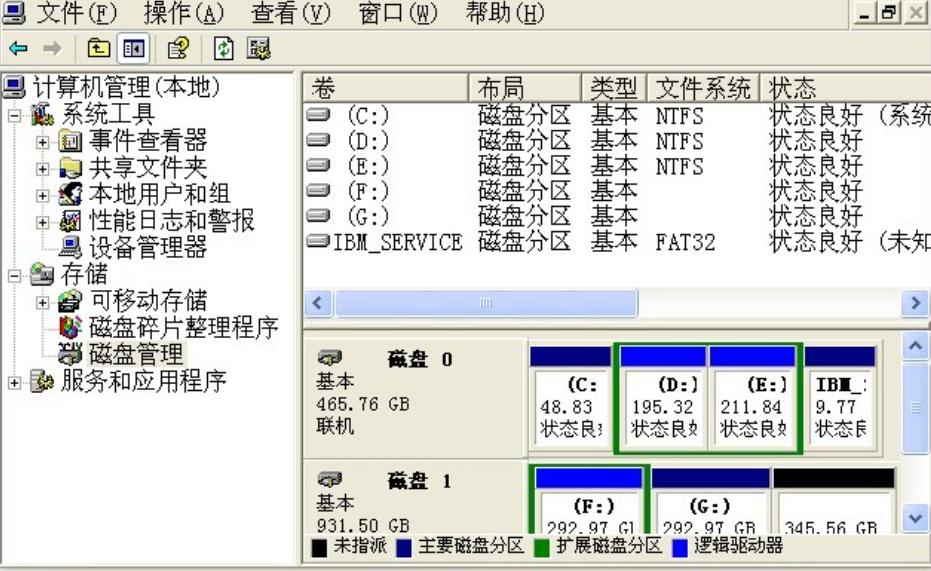Click the 本地用户和组 tree icon

pyautogui.click(x=71, y=194)
